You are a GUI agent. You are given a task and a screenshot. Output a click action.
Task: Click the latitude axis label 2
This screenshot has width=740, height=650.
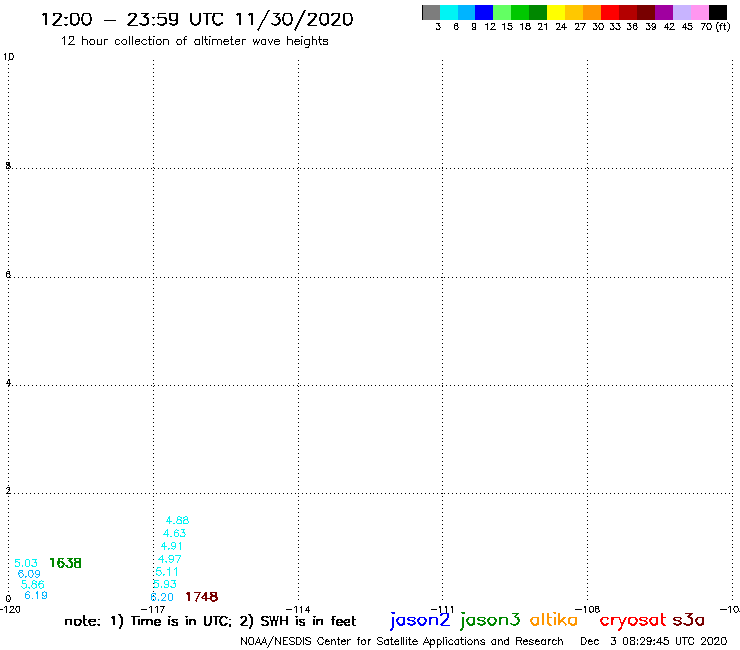pyautogui.click(x=8, y=490)
